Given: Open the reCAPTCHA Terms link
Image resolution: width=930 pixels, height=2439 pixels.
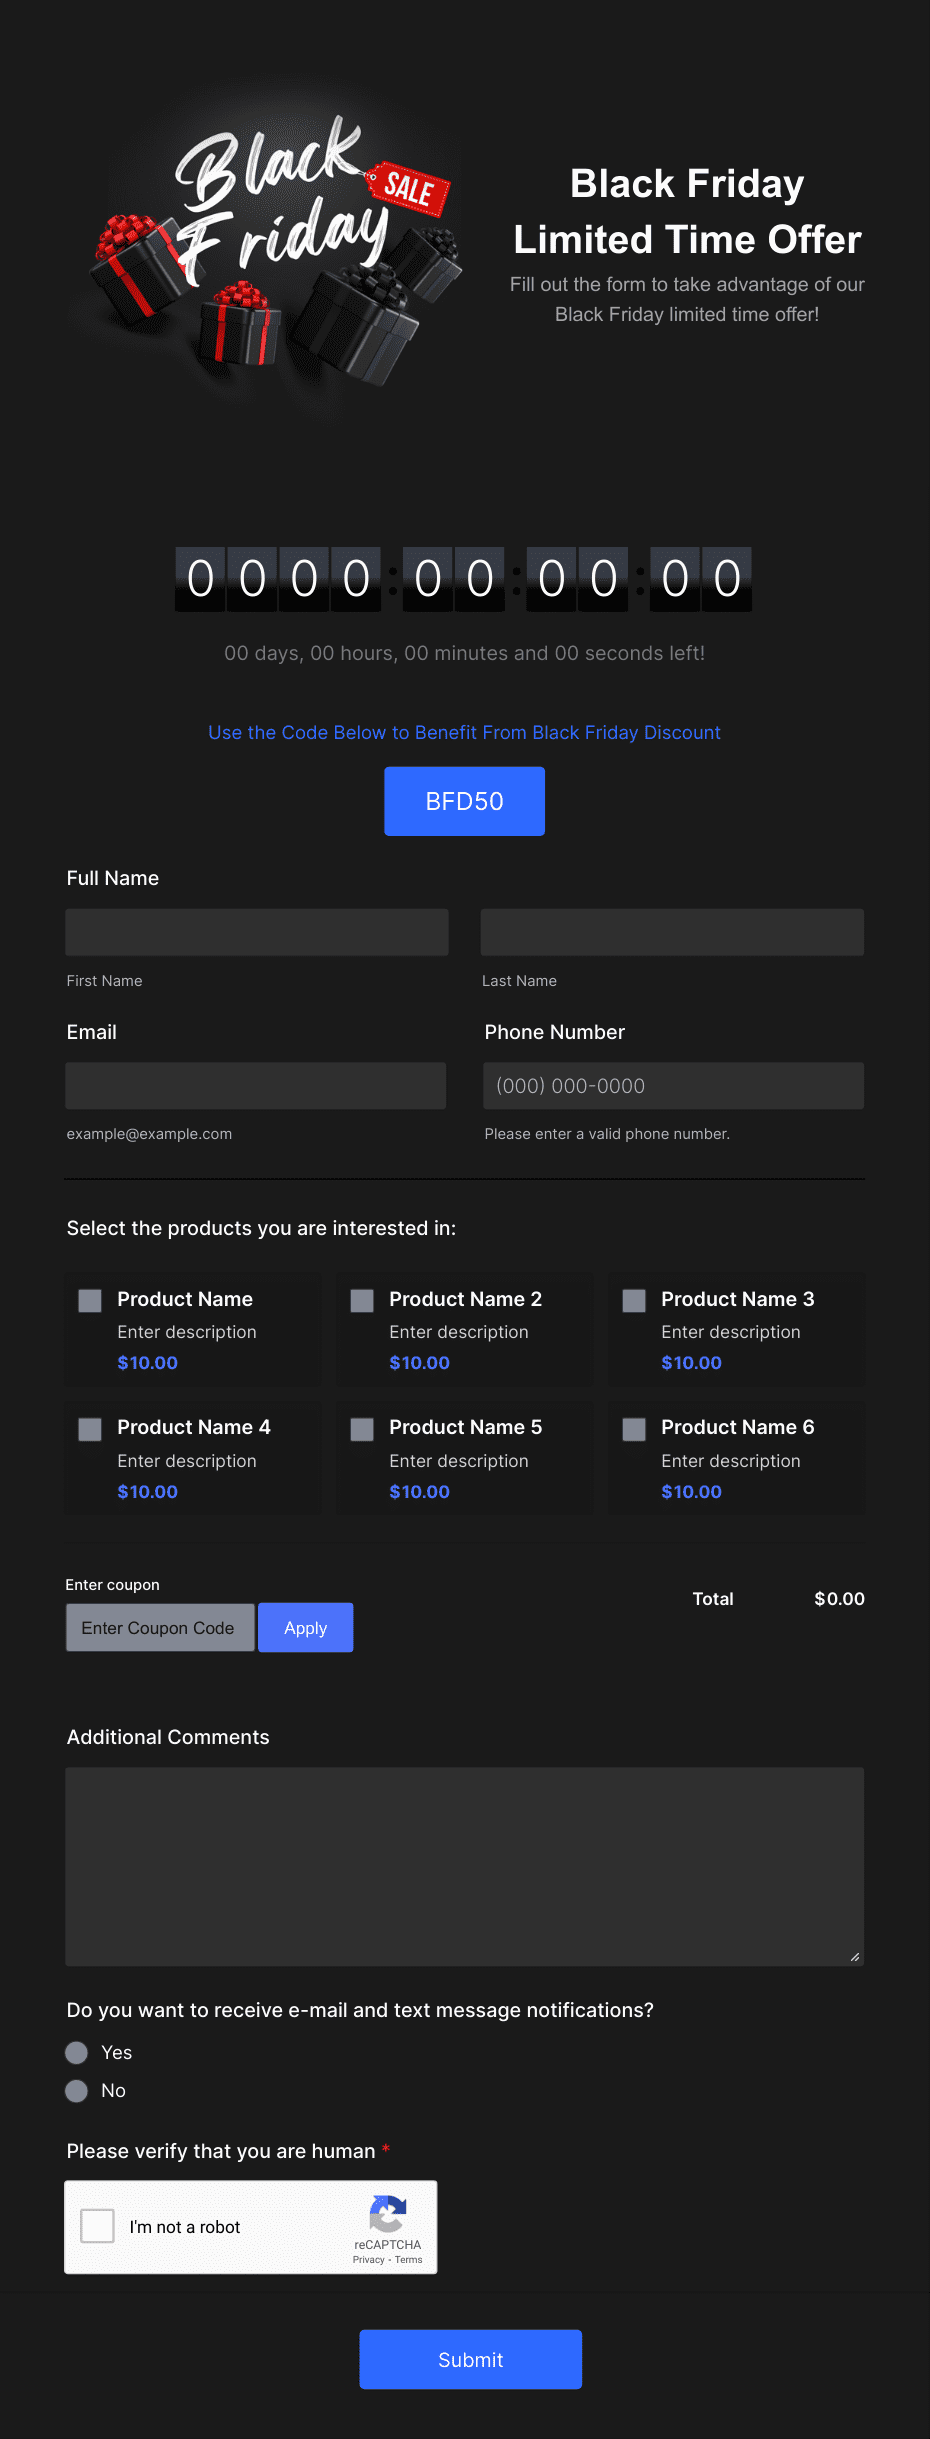Looking at the screenshot, I should (x=408, y=2260).
